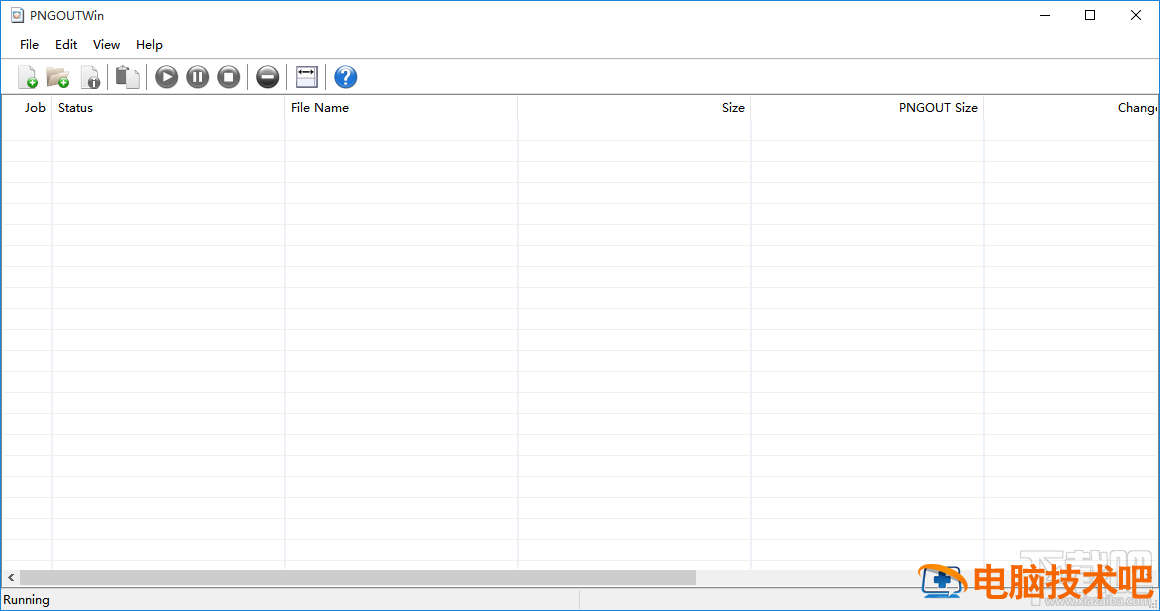Open the File menu

coord(30,45)
